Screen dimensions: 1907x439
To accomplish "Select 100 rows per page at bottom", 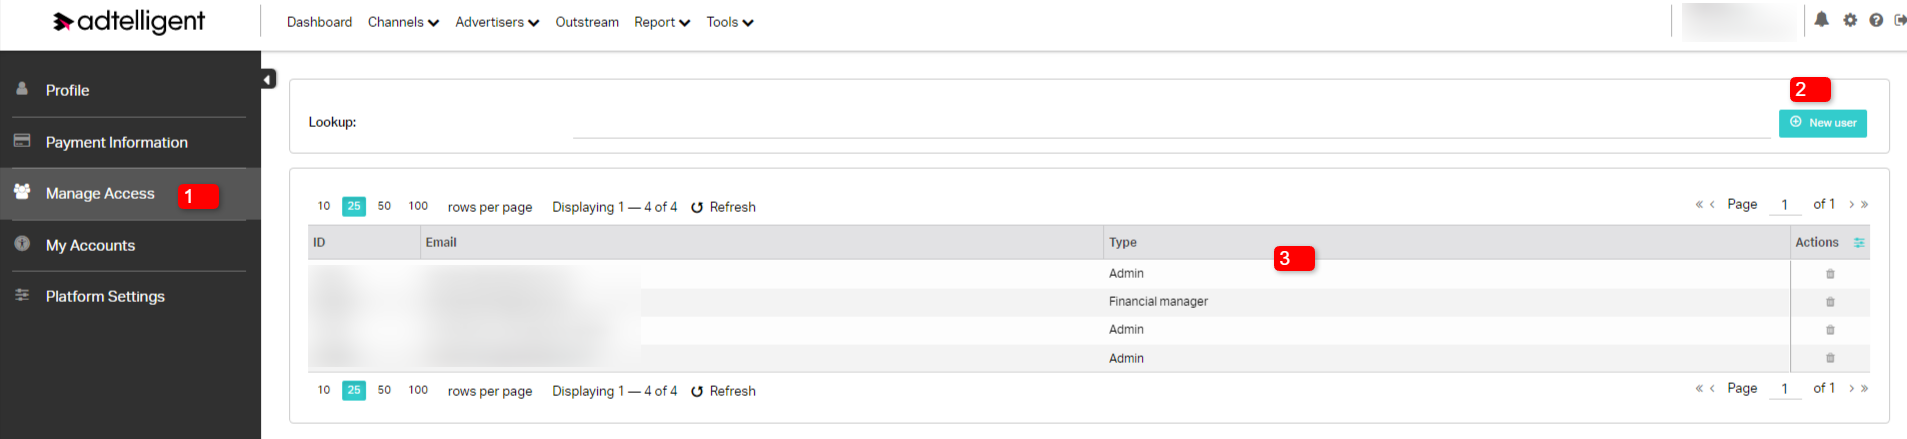I will tap(418, 390).
